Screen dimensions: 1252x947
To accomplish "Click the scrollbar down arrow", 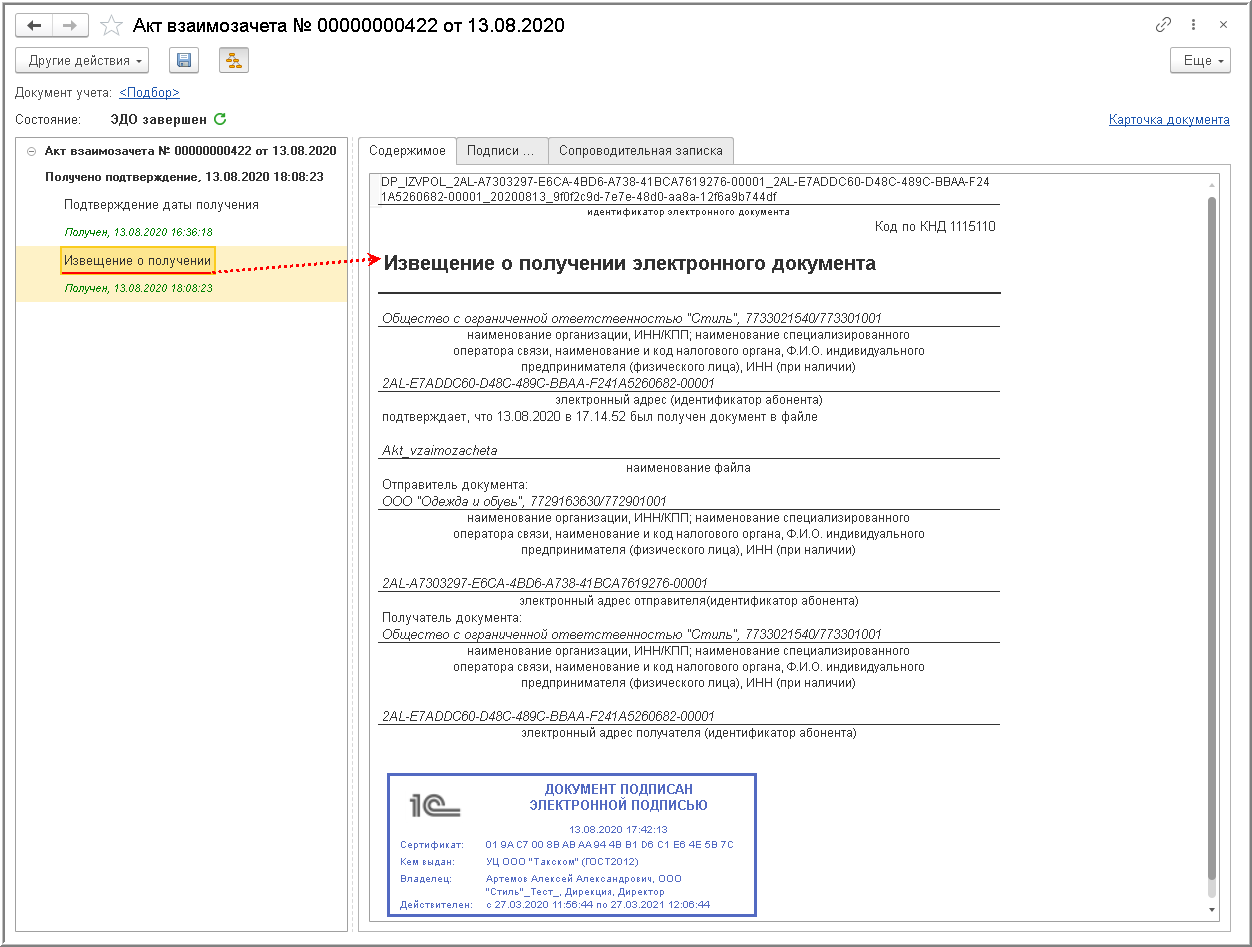I will click(1212, 910).
